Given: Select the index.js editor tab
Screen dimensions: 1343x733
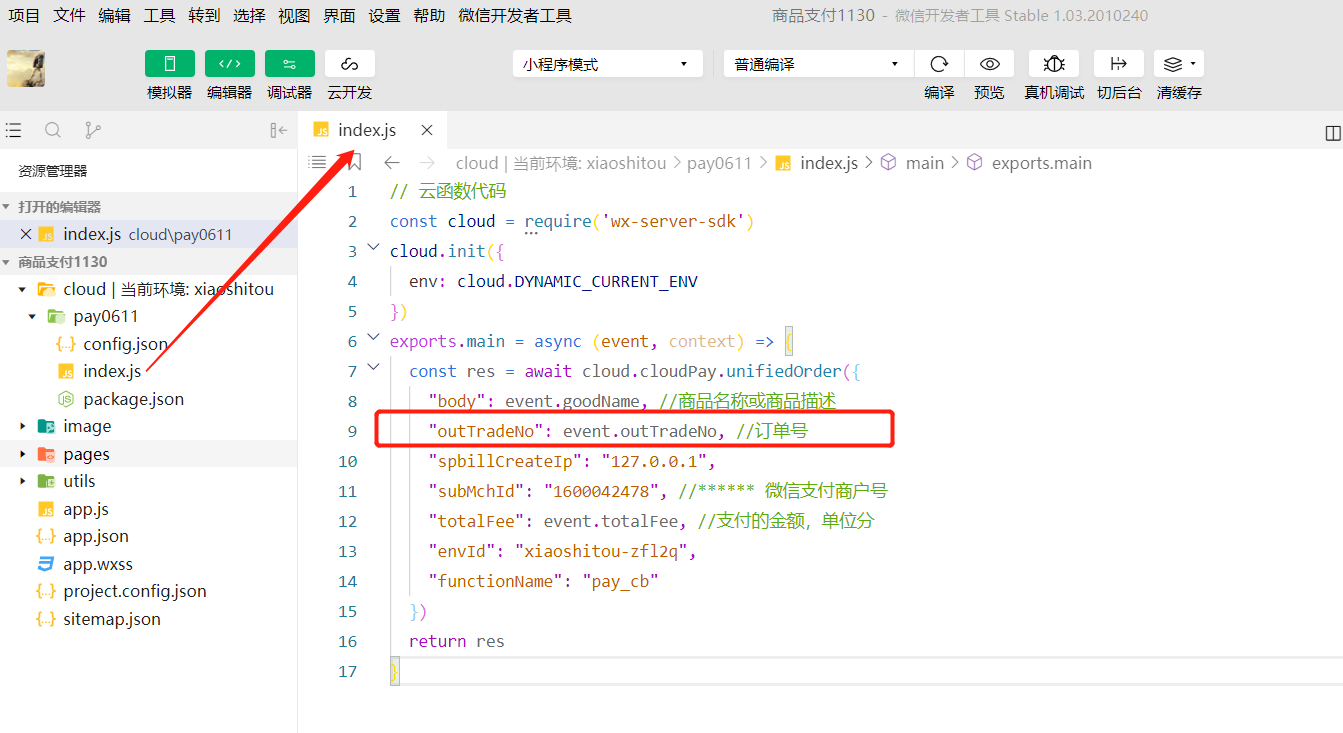Looking at the screenshot, I should pyautogui.click(x=367, y=130).
